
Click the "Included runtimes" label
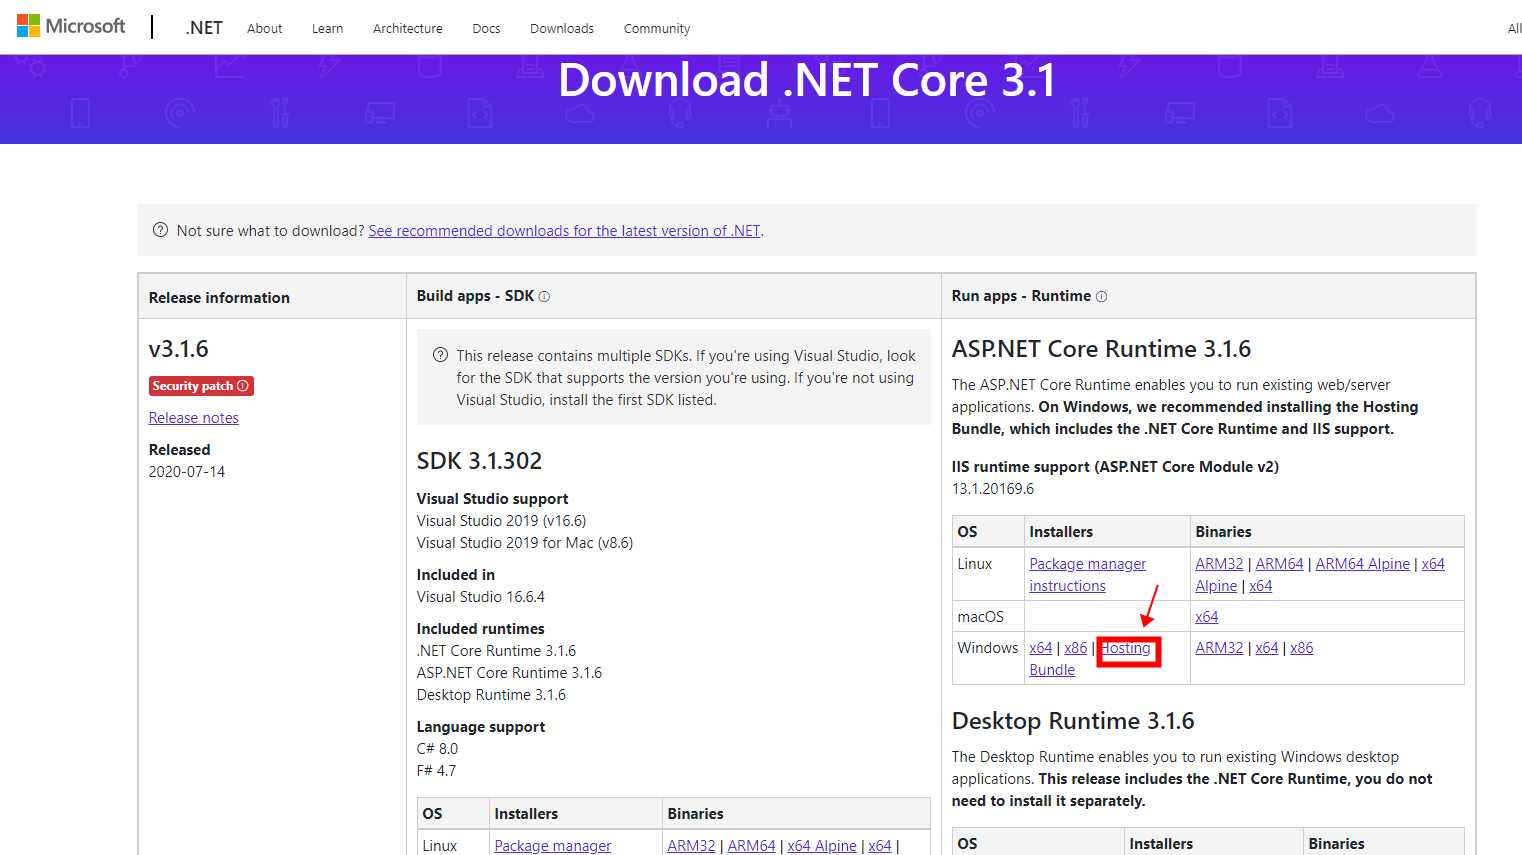tap(481, 629)
